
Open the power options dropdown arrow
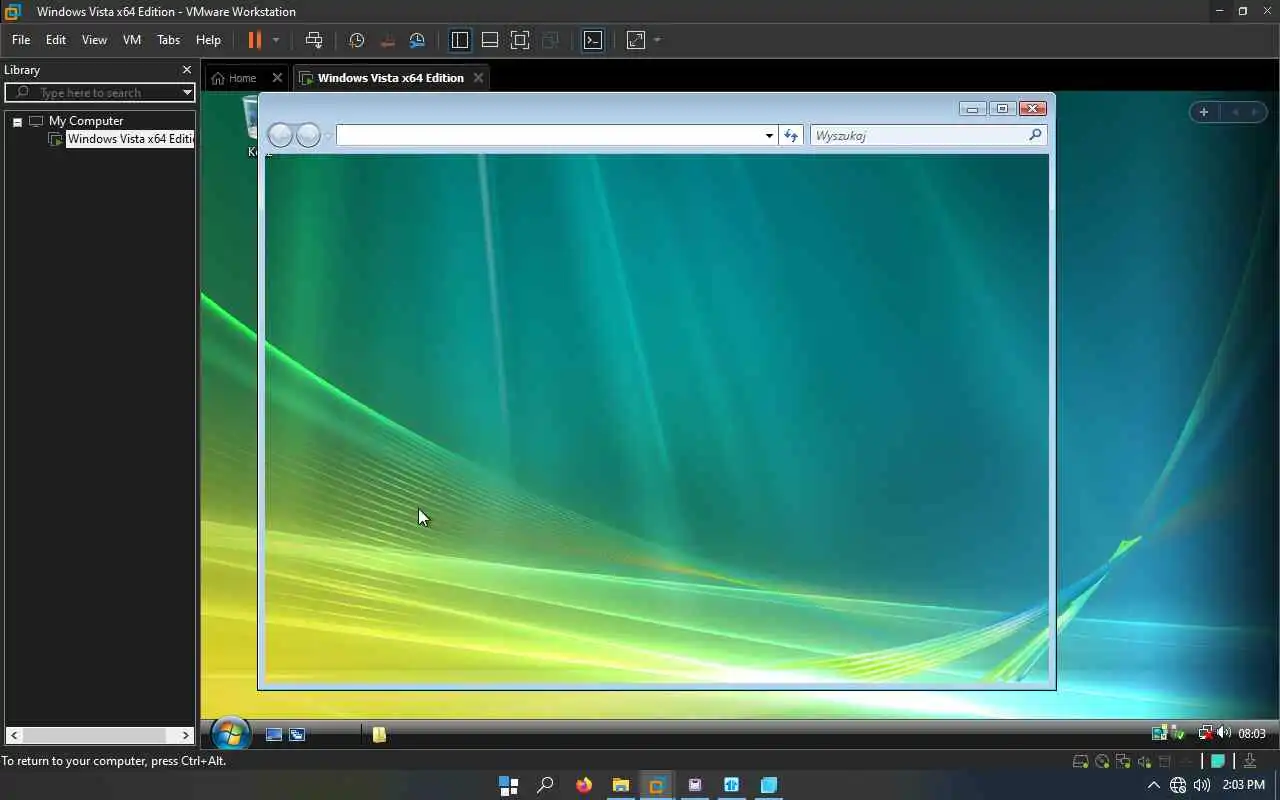(x=276, y=40)
